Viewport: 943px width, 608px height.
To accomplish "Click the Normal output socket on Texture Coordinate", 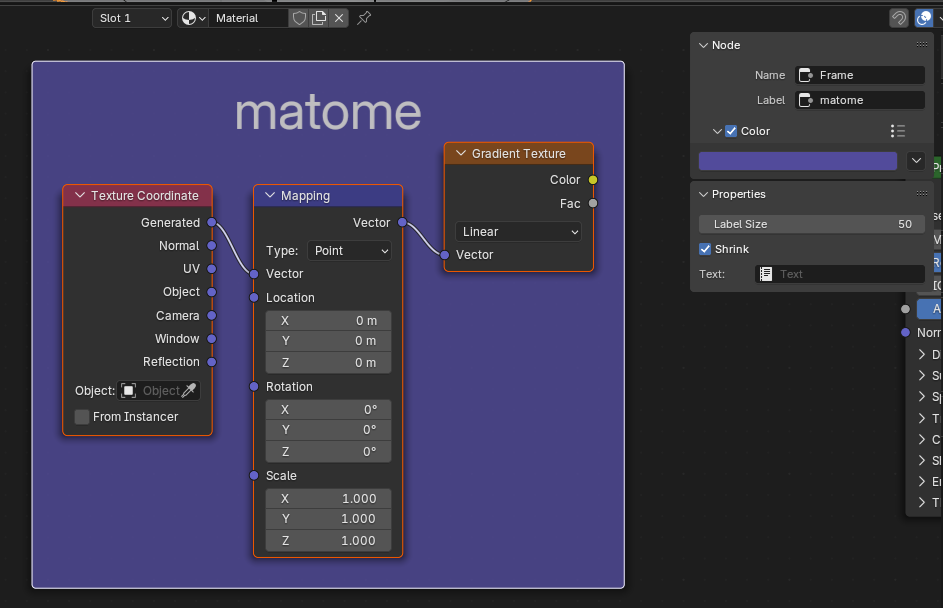I will (x=212, y=245).
